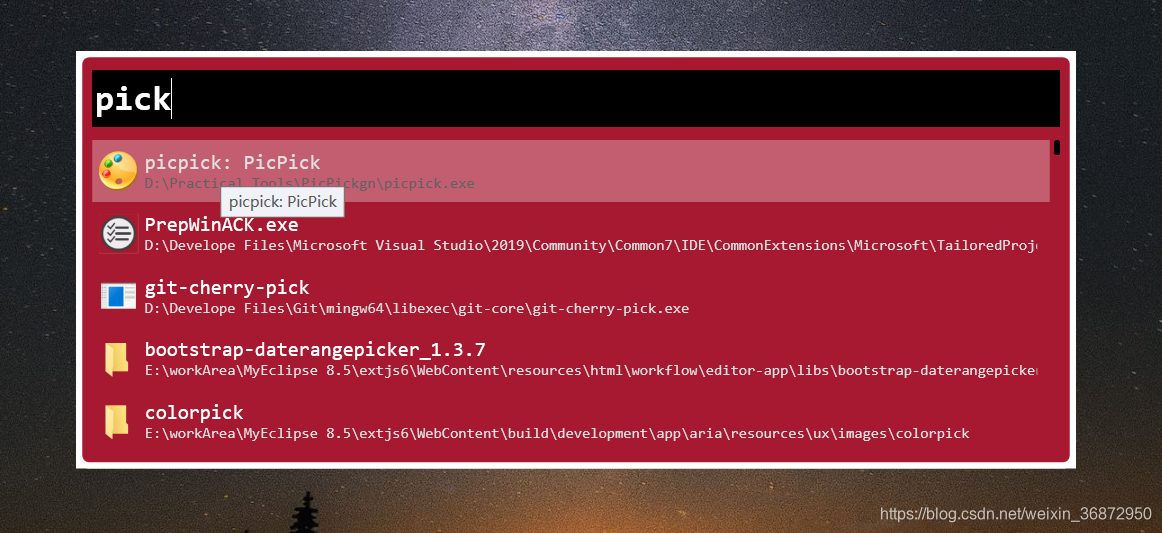Viewport: 1162px width, 533px height.
Task: Click the git-cherry-pick.exe path under Git\mingw64
Action: (416, 308)
